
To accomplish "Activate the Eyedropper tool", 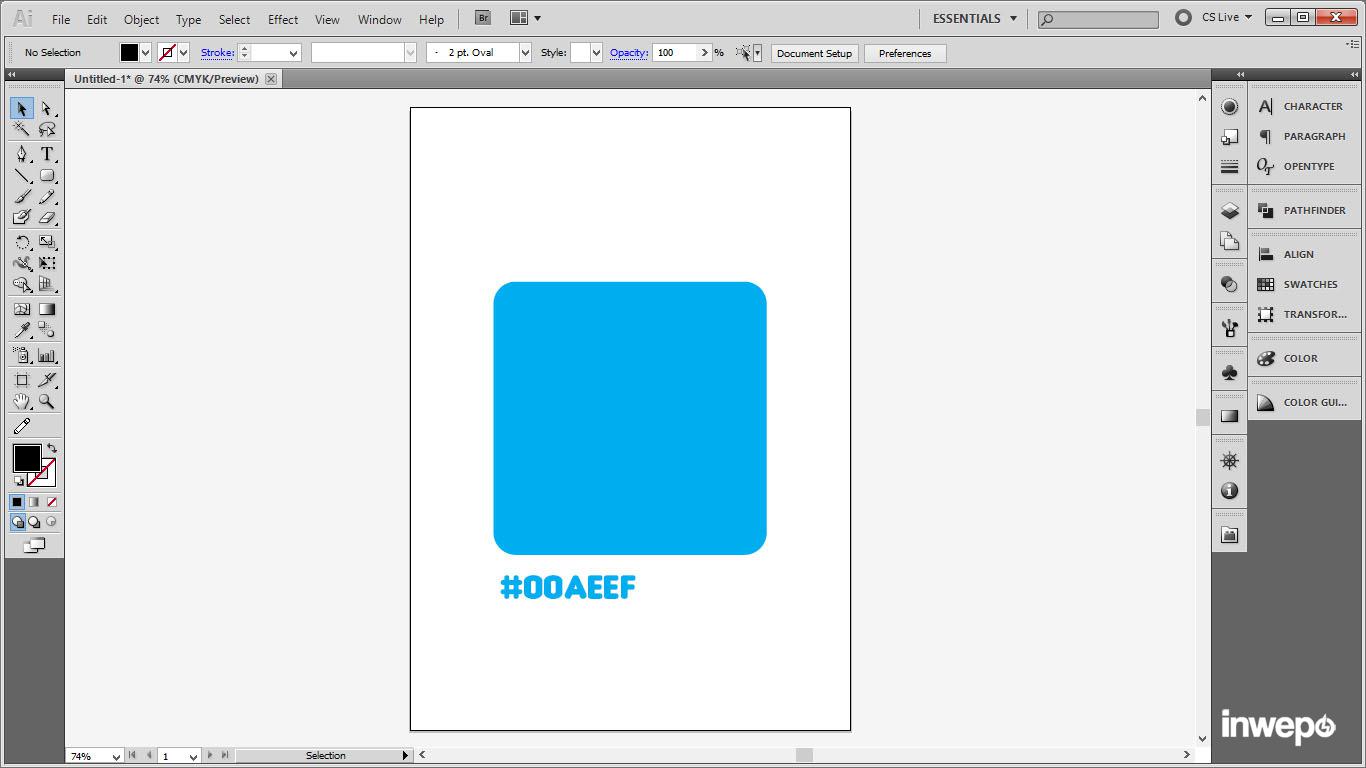I will (22, 331).
